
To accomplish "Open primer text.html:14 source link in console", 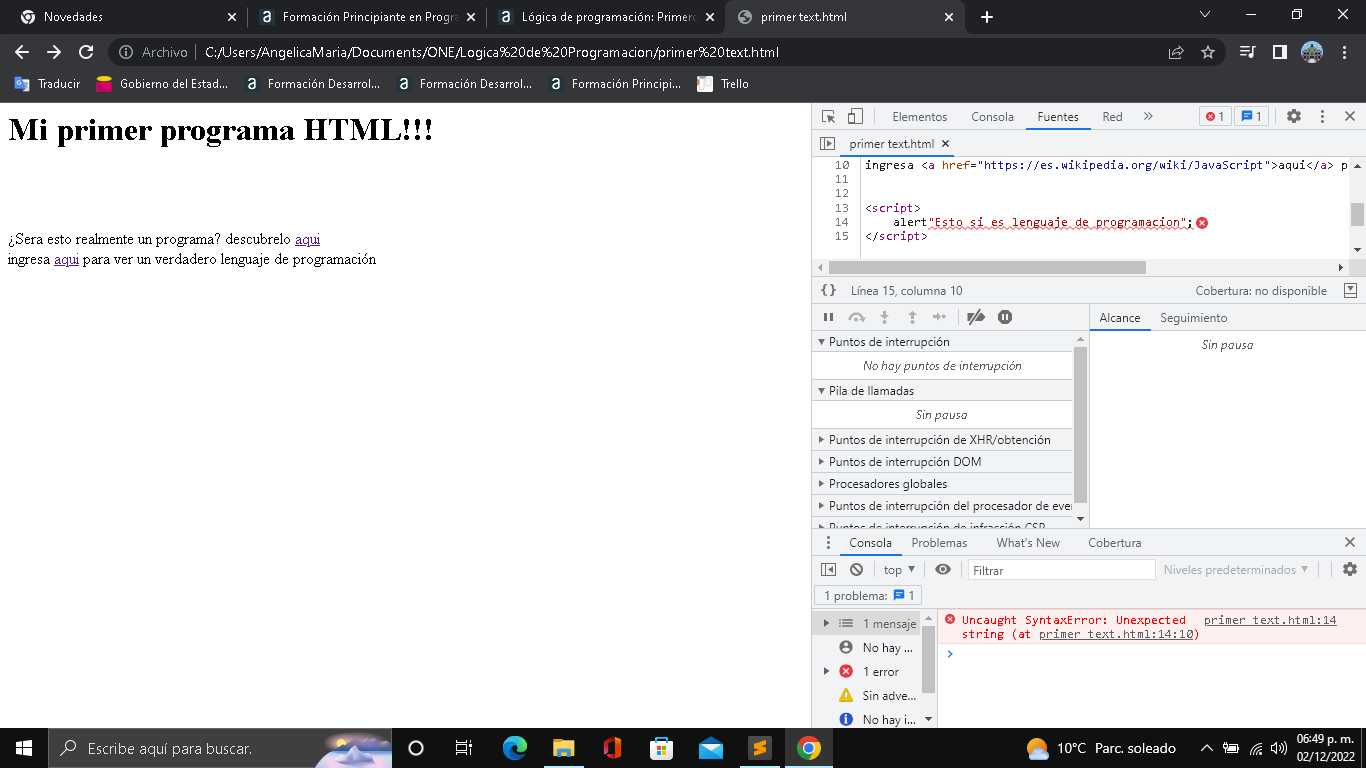I will (1270, 620).
